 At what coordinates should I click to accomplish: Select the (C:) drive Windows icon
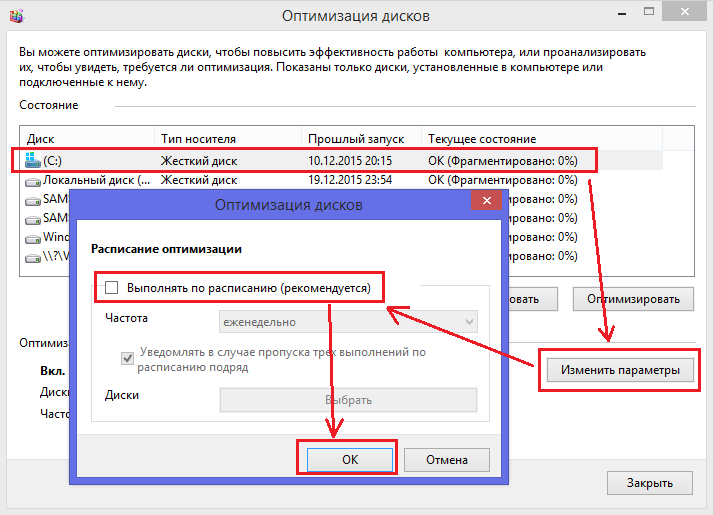[x=33, y=160]
